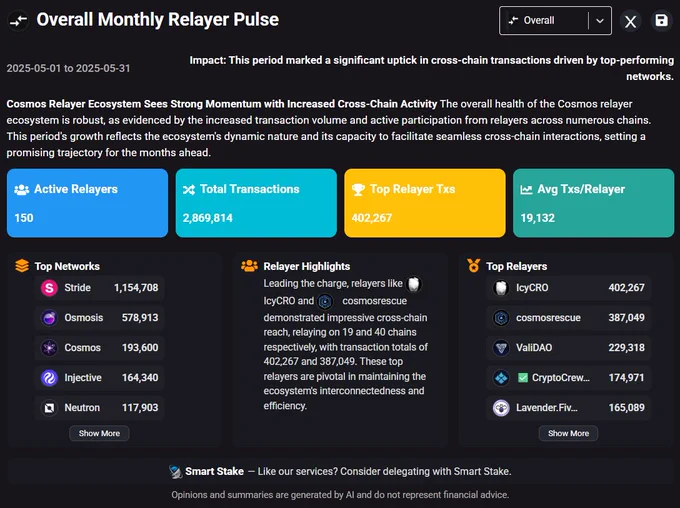The image size is (680, 508).
Task: Click the Total Transactions value 2,869,814
Action: click(208, 218)
